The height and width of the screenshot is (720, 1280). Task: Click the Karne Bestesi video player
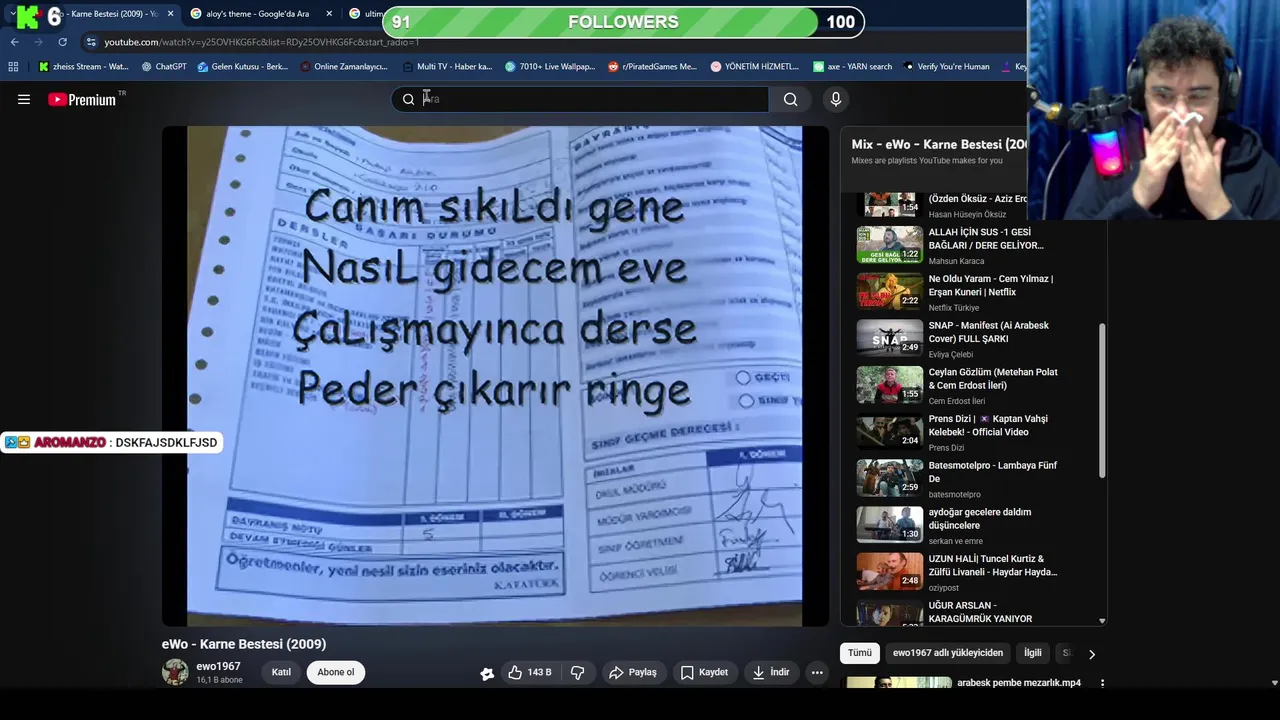click(495, 376)
